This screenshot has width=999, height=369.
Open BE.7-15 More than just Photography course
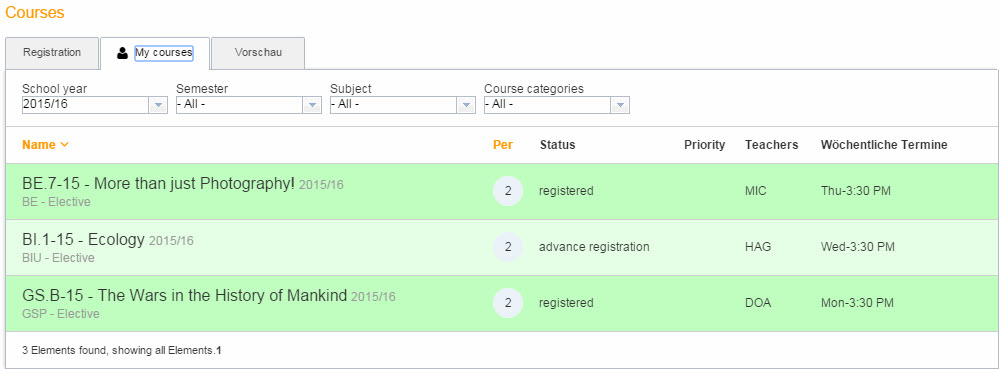pos(159,184)
